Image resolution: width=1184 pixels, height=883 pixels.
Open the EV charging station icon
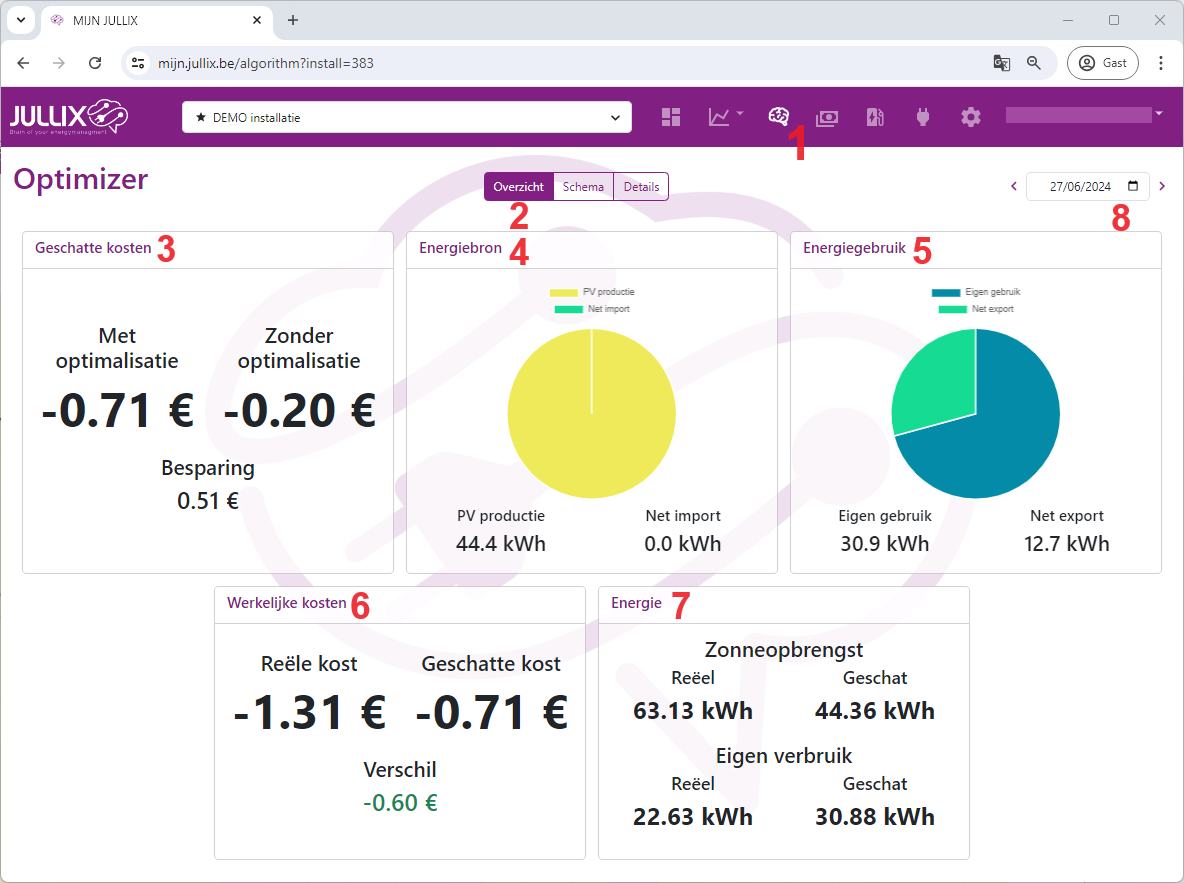coord(875,117)
